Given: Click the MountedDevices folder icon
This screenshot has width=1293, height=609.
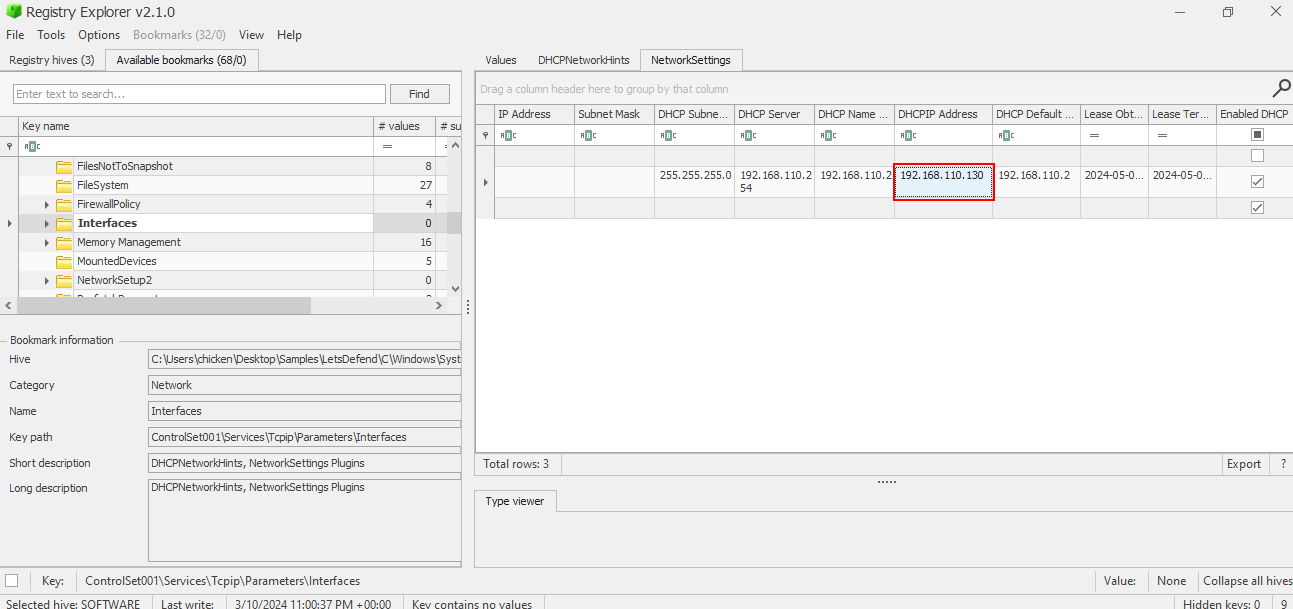Looking at the screenshot, I should tap(64, 261).
